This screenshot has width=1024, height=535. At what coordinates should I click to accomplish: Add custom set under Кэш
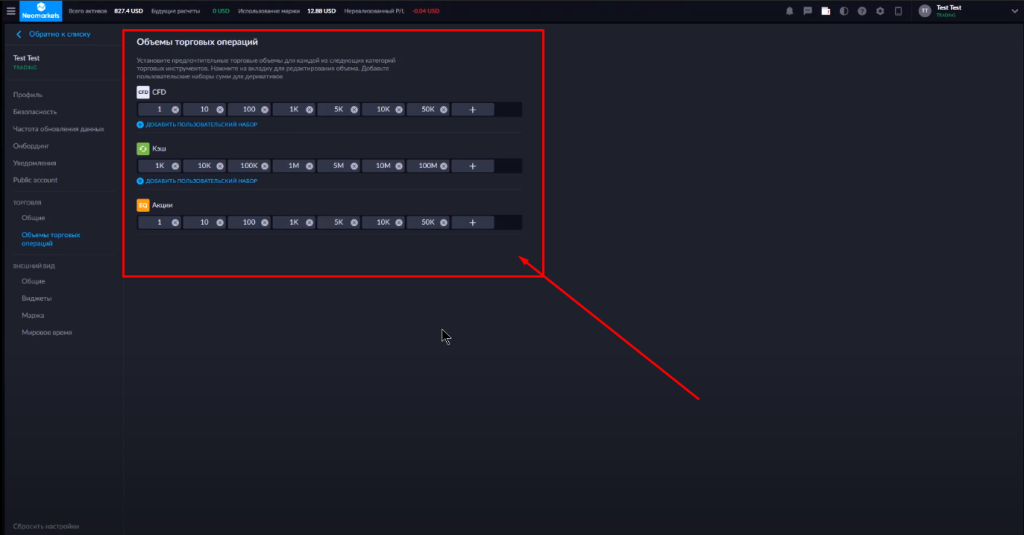point(197,181)
